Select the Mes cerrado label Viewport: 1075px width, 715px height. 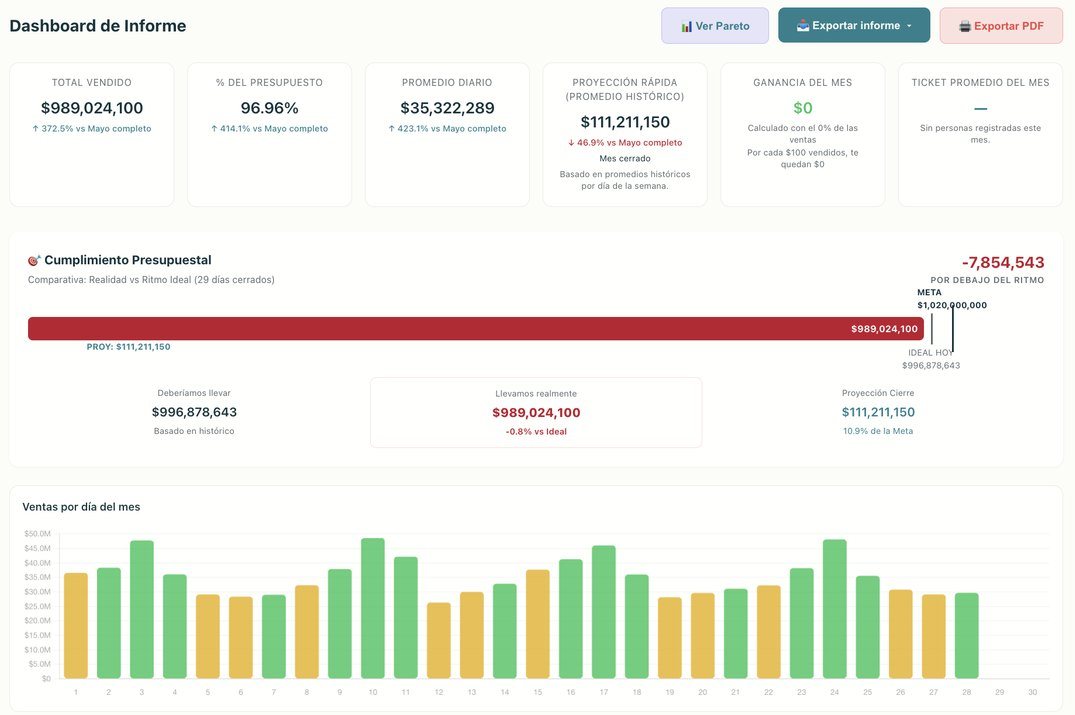click(625, 158)
